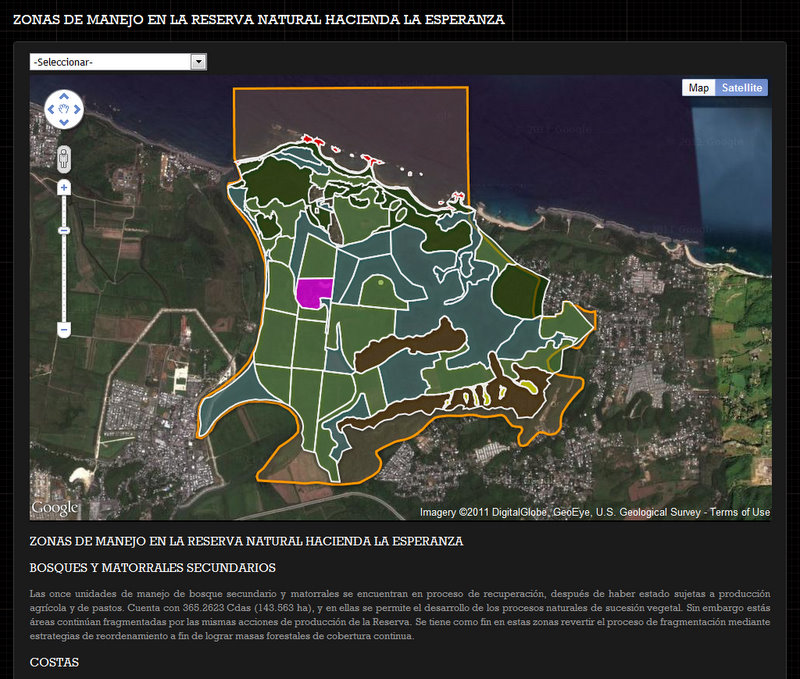Zoom in with the plus button
The width and height of the screenshot is (800, 679).
[x=64, y=187]
